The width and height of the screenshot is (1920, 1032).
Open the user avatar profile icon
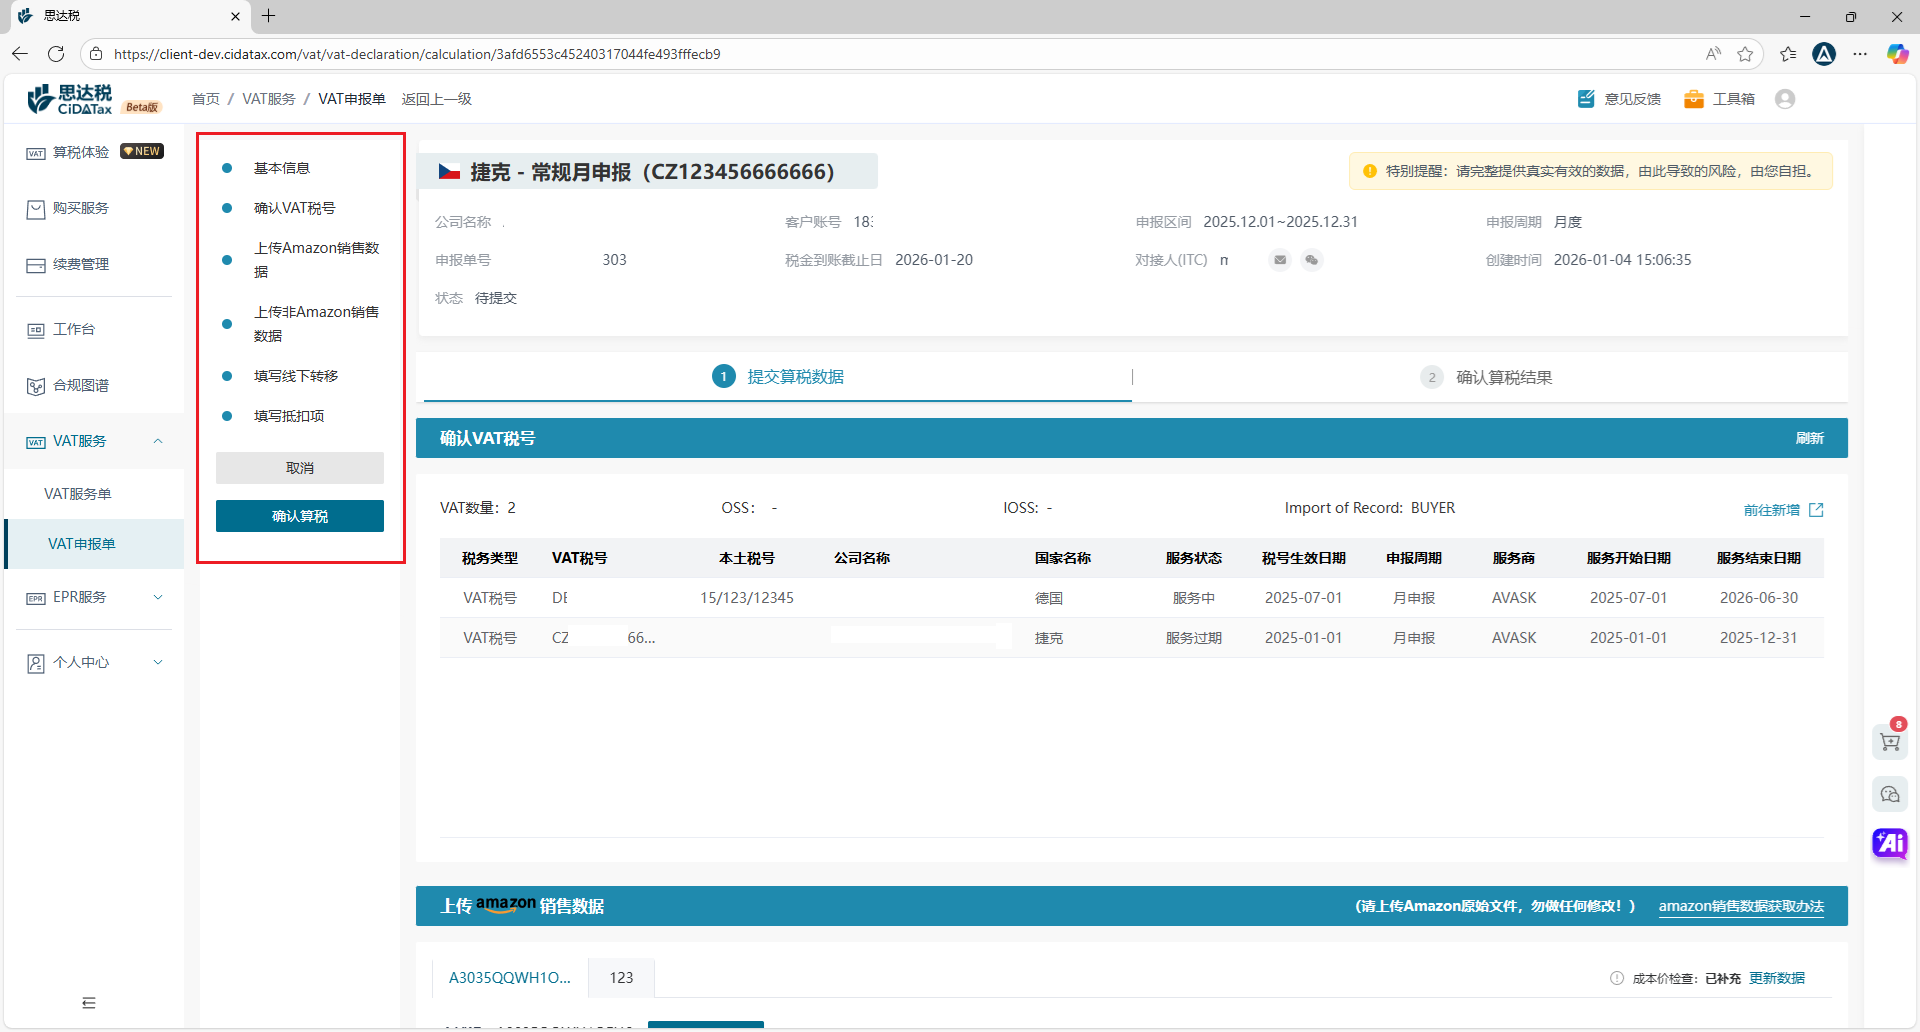click(x=1785, y=99)
